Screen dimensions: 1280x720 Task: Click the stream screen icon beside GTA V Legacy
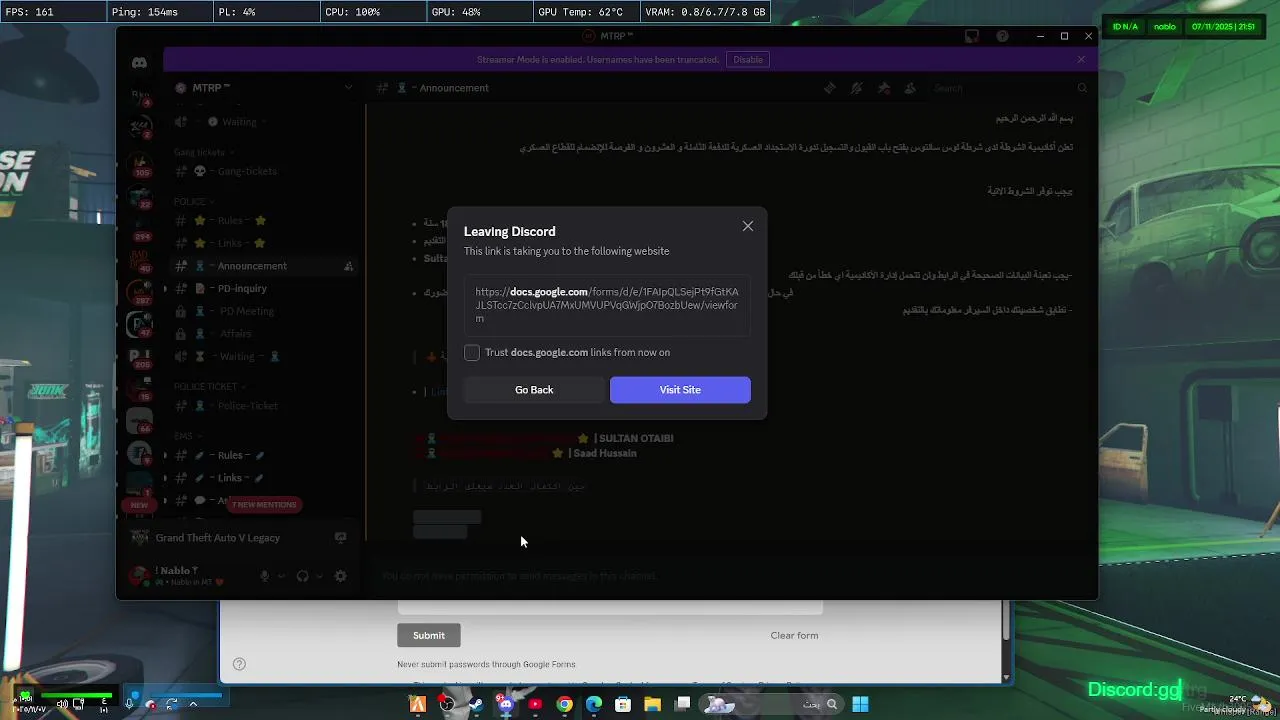click(x=340, y=538)
